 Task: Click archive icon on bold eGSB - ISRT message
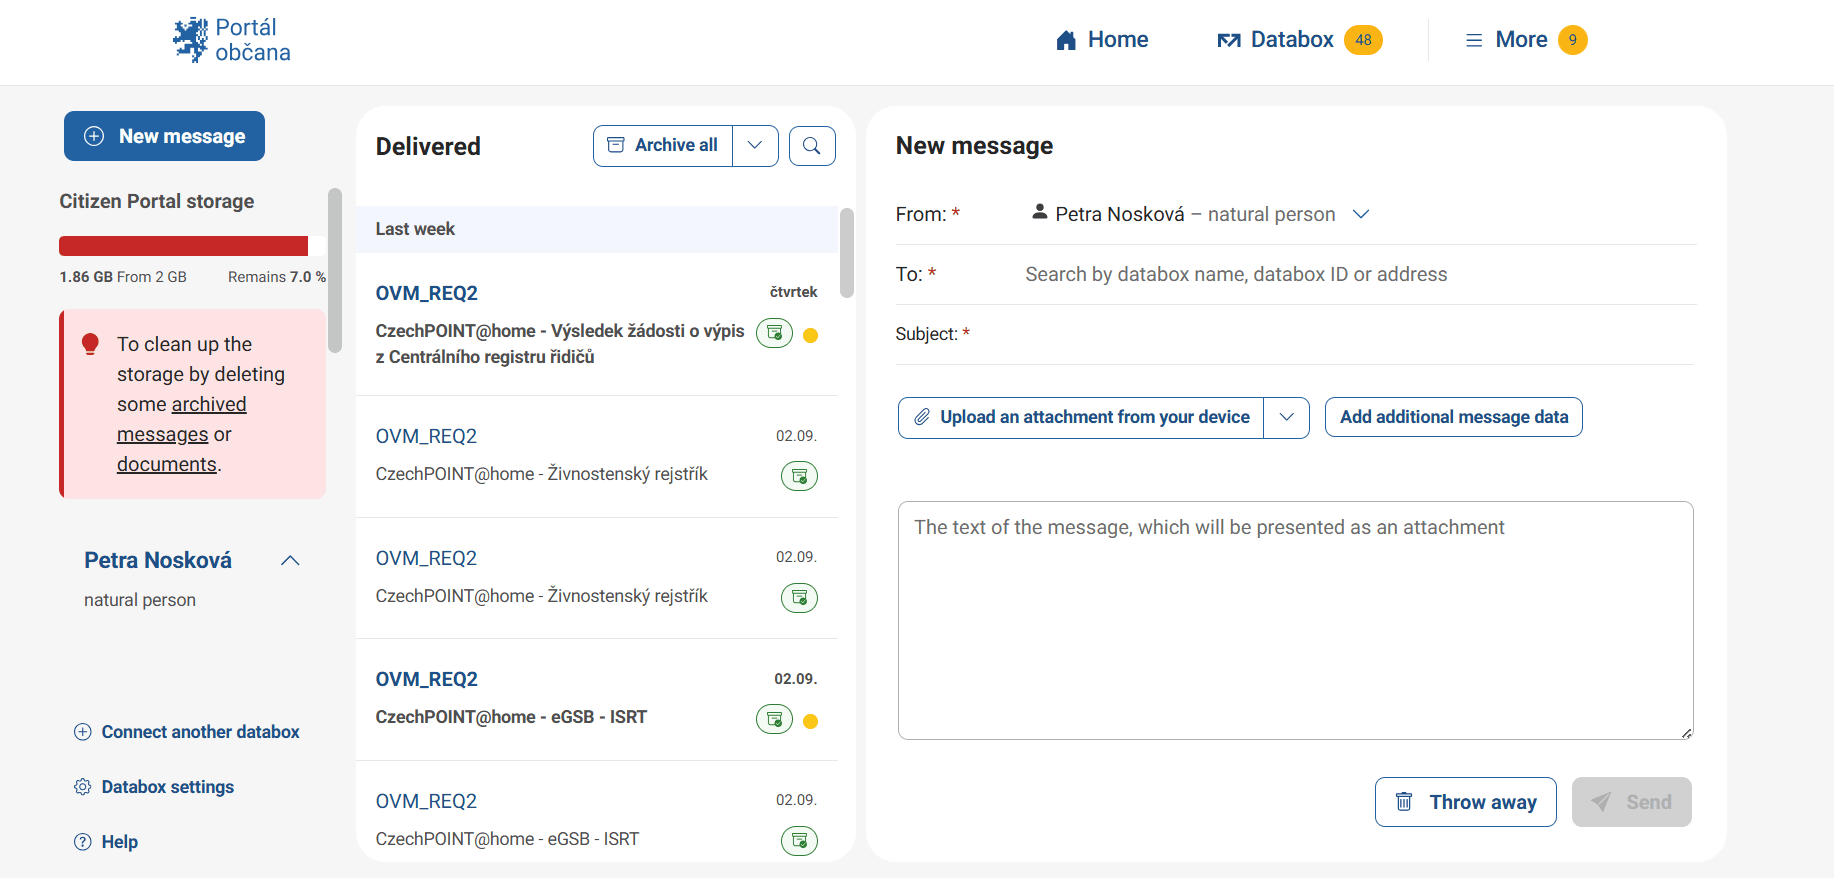pyautogui.click(x=774, y=719)
